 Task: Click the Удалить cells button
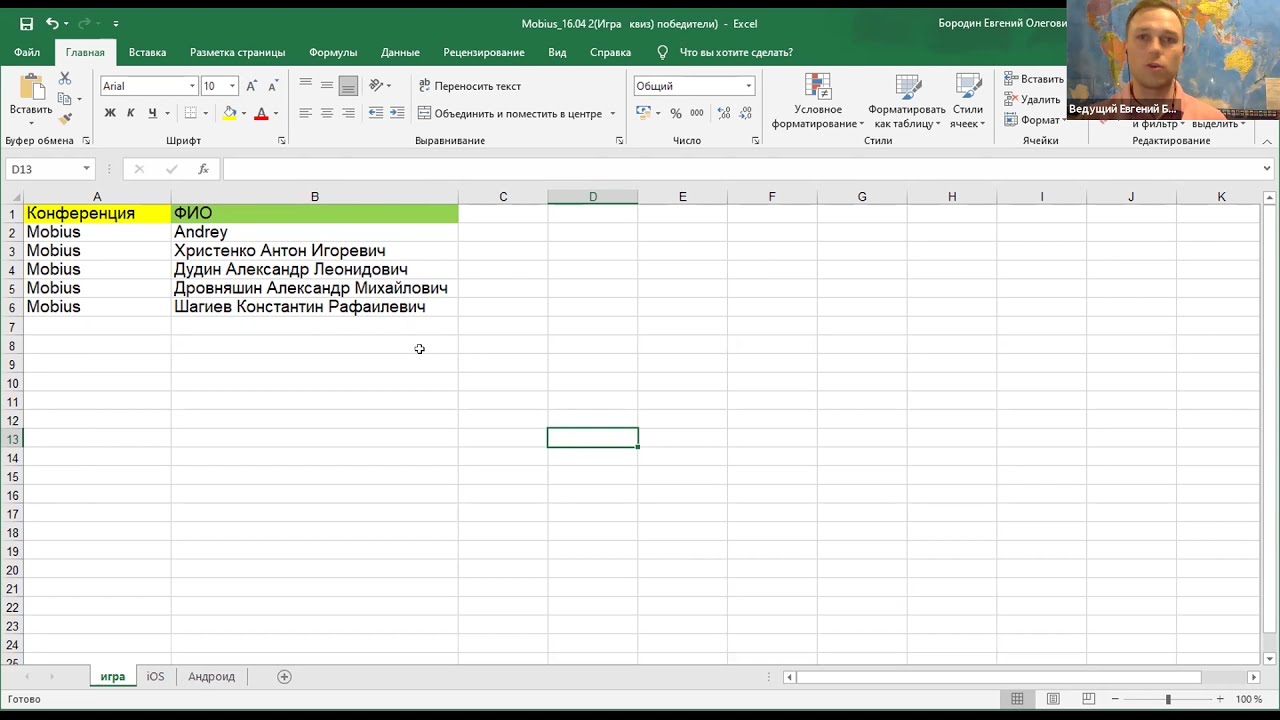pos(1032,99)
